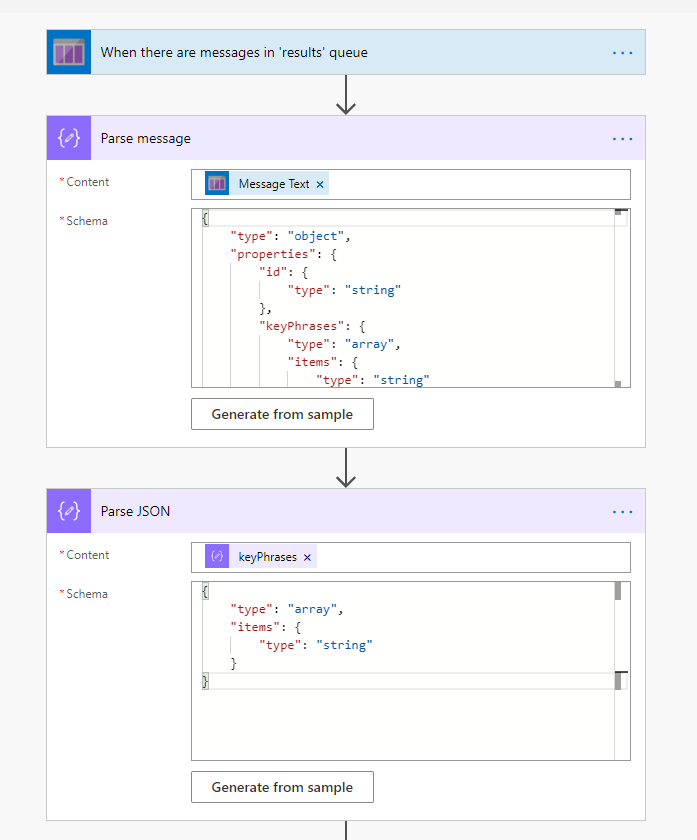The width and height of the screenshot is (697, 840).
Task: Collapse the Parse JSON action header
Action: coord(346,511)
